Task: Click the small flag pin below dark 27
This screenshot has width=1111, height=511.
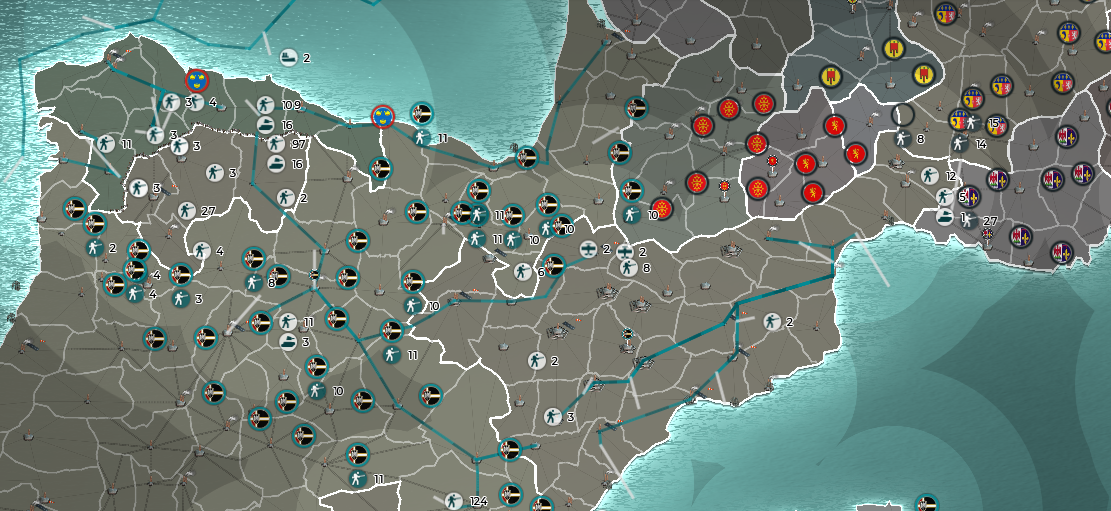Action: coord(987,237)
